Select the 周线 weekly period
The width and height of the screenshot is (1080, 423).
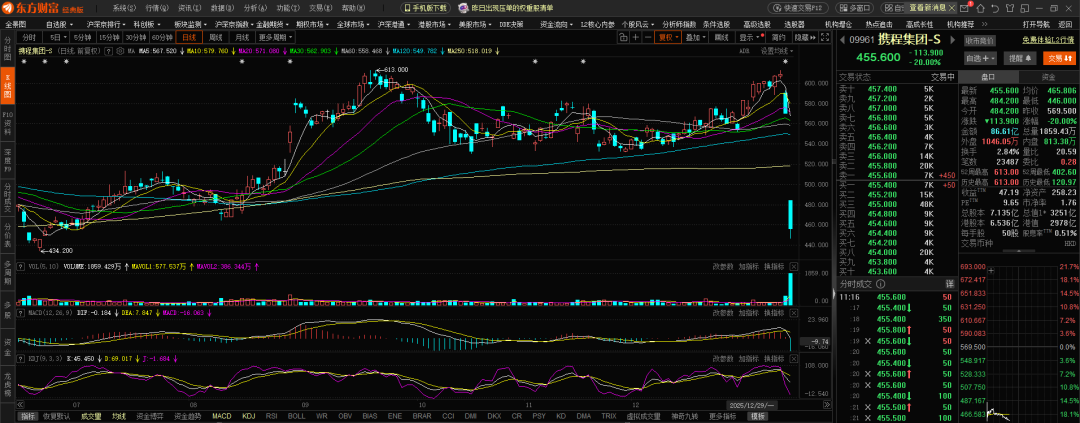[215, 37]
